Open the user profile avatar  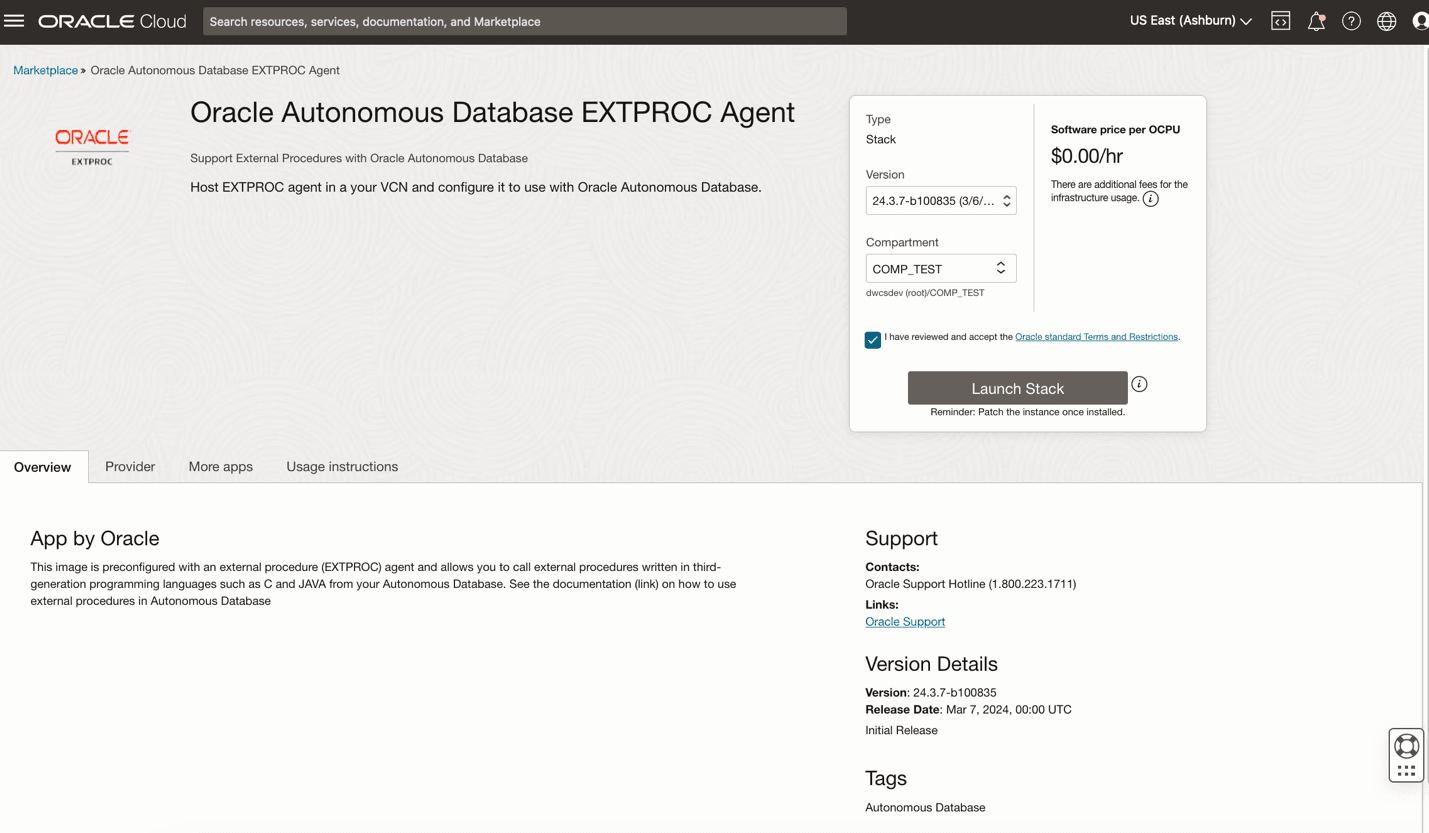pyautogui.click(x=1421, y=20)
